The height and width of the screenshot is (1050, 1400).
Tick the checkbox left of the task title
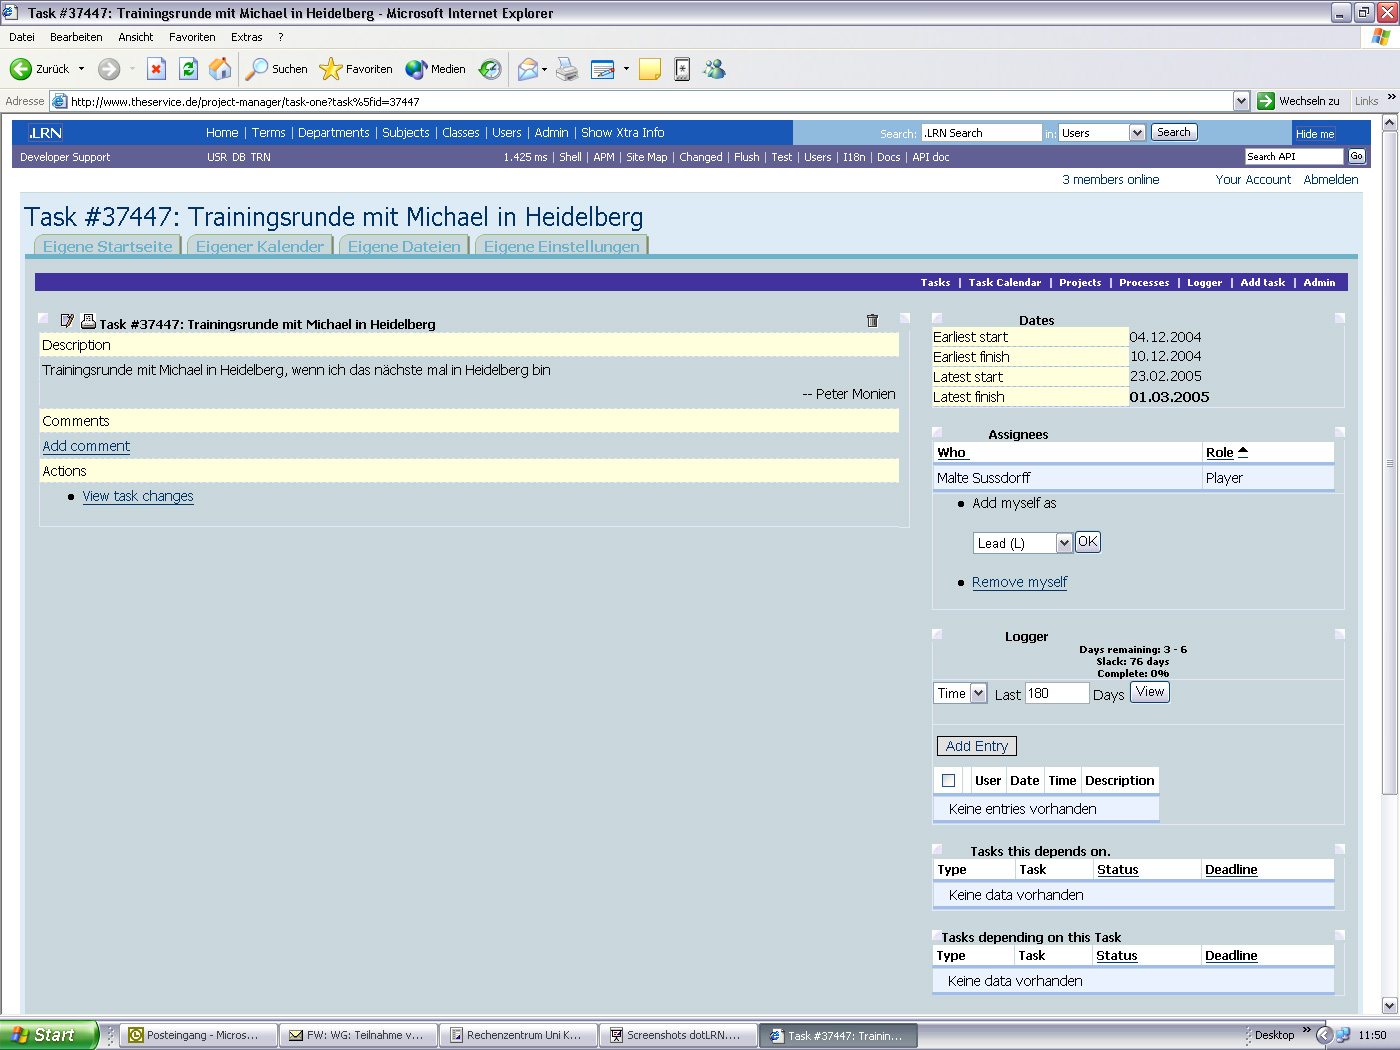[x=42, y=318]
